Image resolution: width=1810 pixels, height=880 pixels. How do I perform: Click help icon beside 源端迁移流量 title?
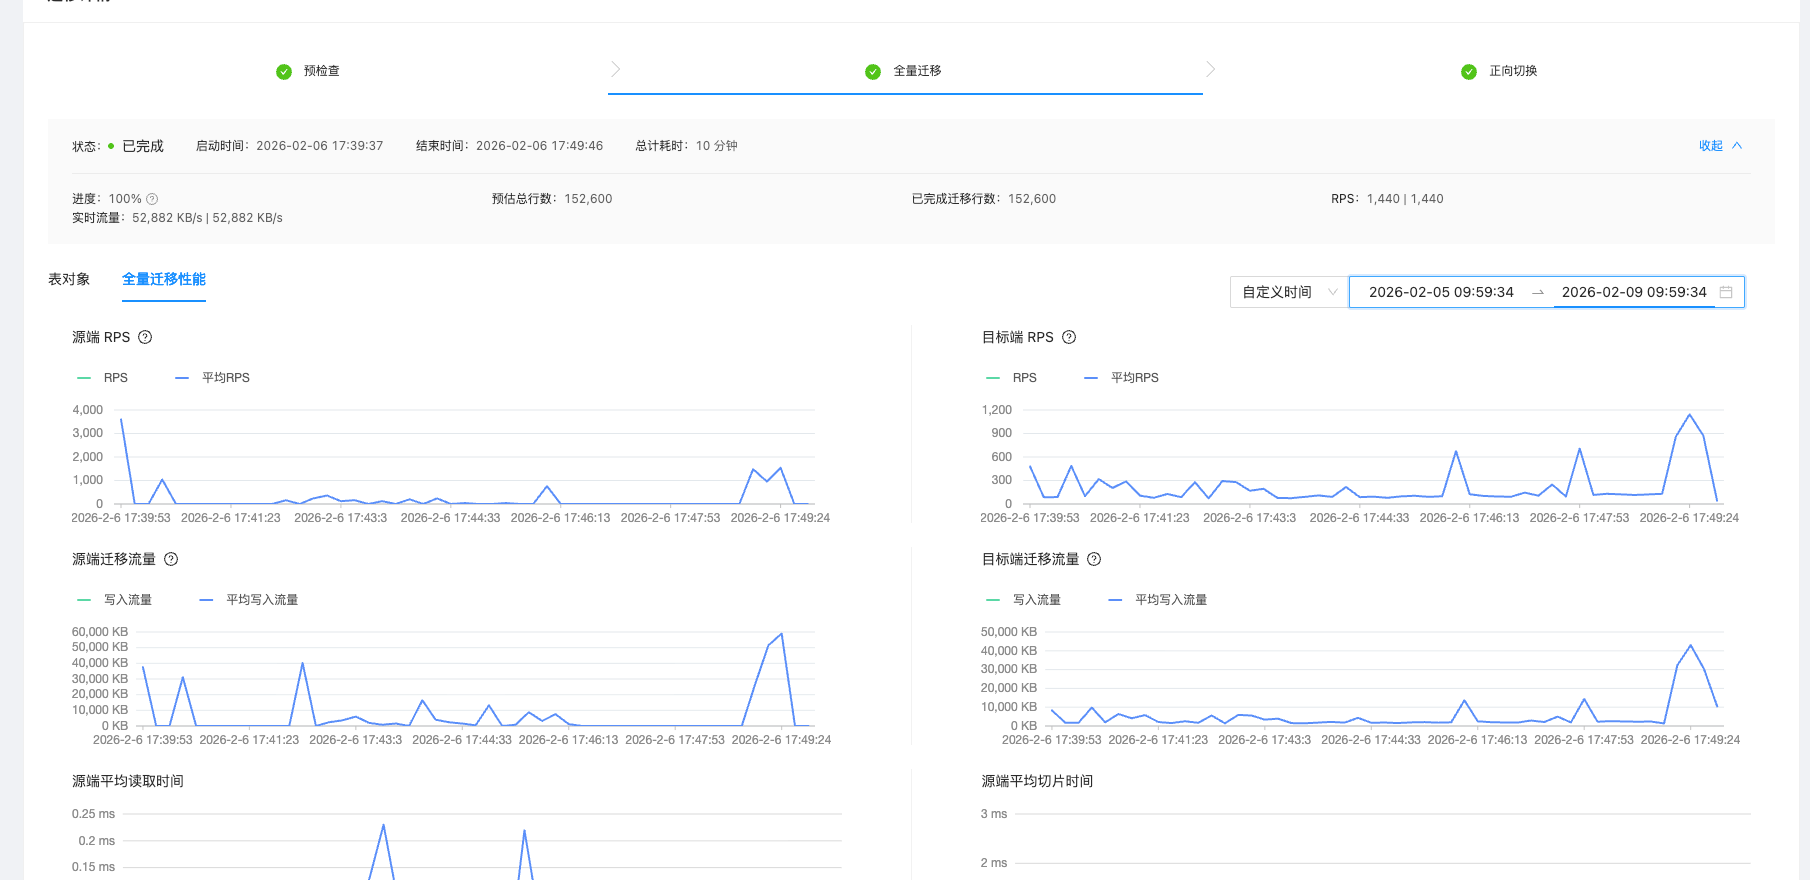[x=171, y=559]
